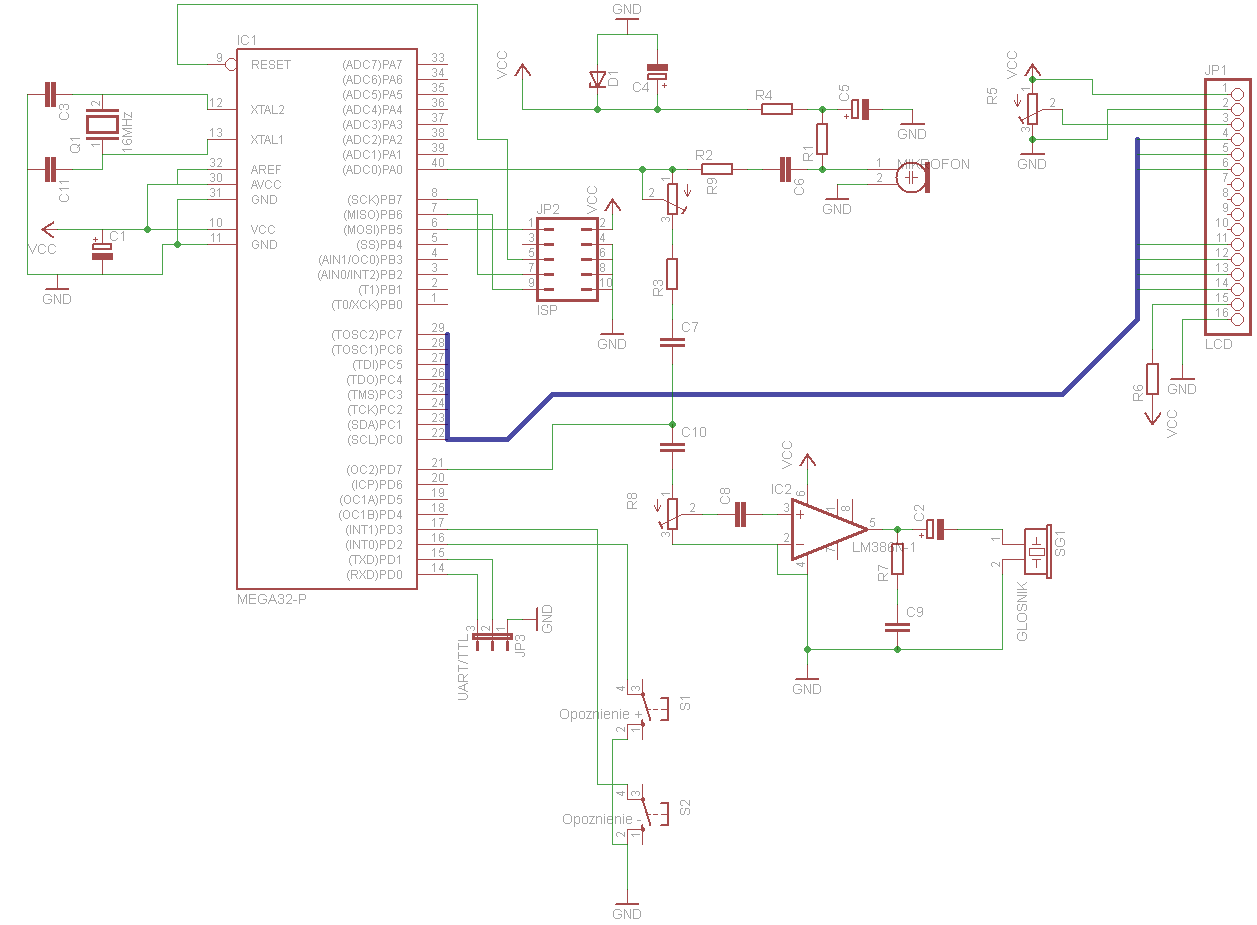Click the XTAL1 pin label
The image size is (1257, 925).
point(267,139)
